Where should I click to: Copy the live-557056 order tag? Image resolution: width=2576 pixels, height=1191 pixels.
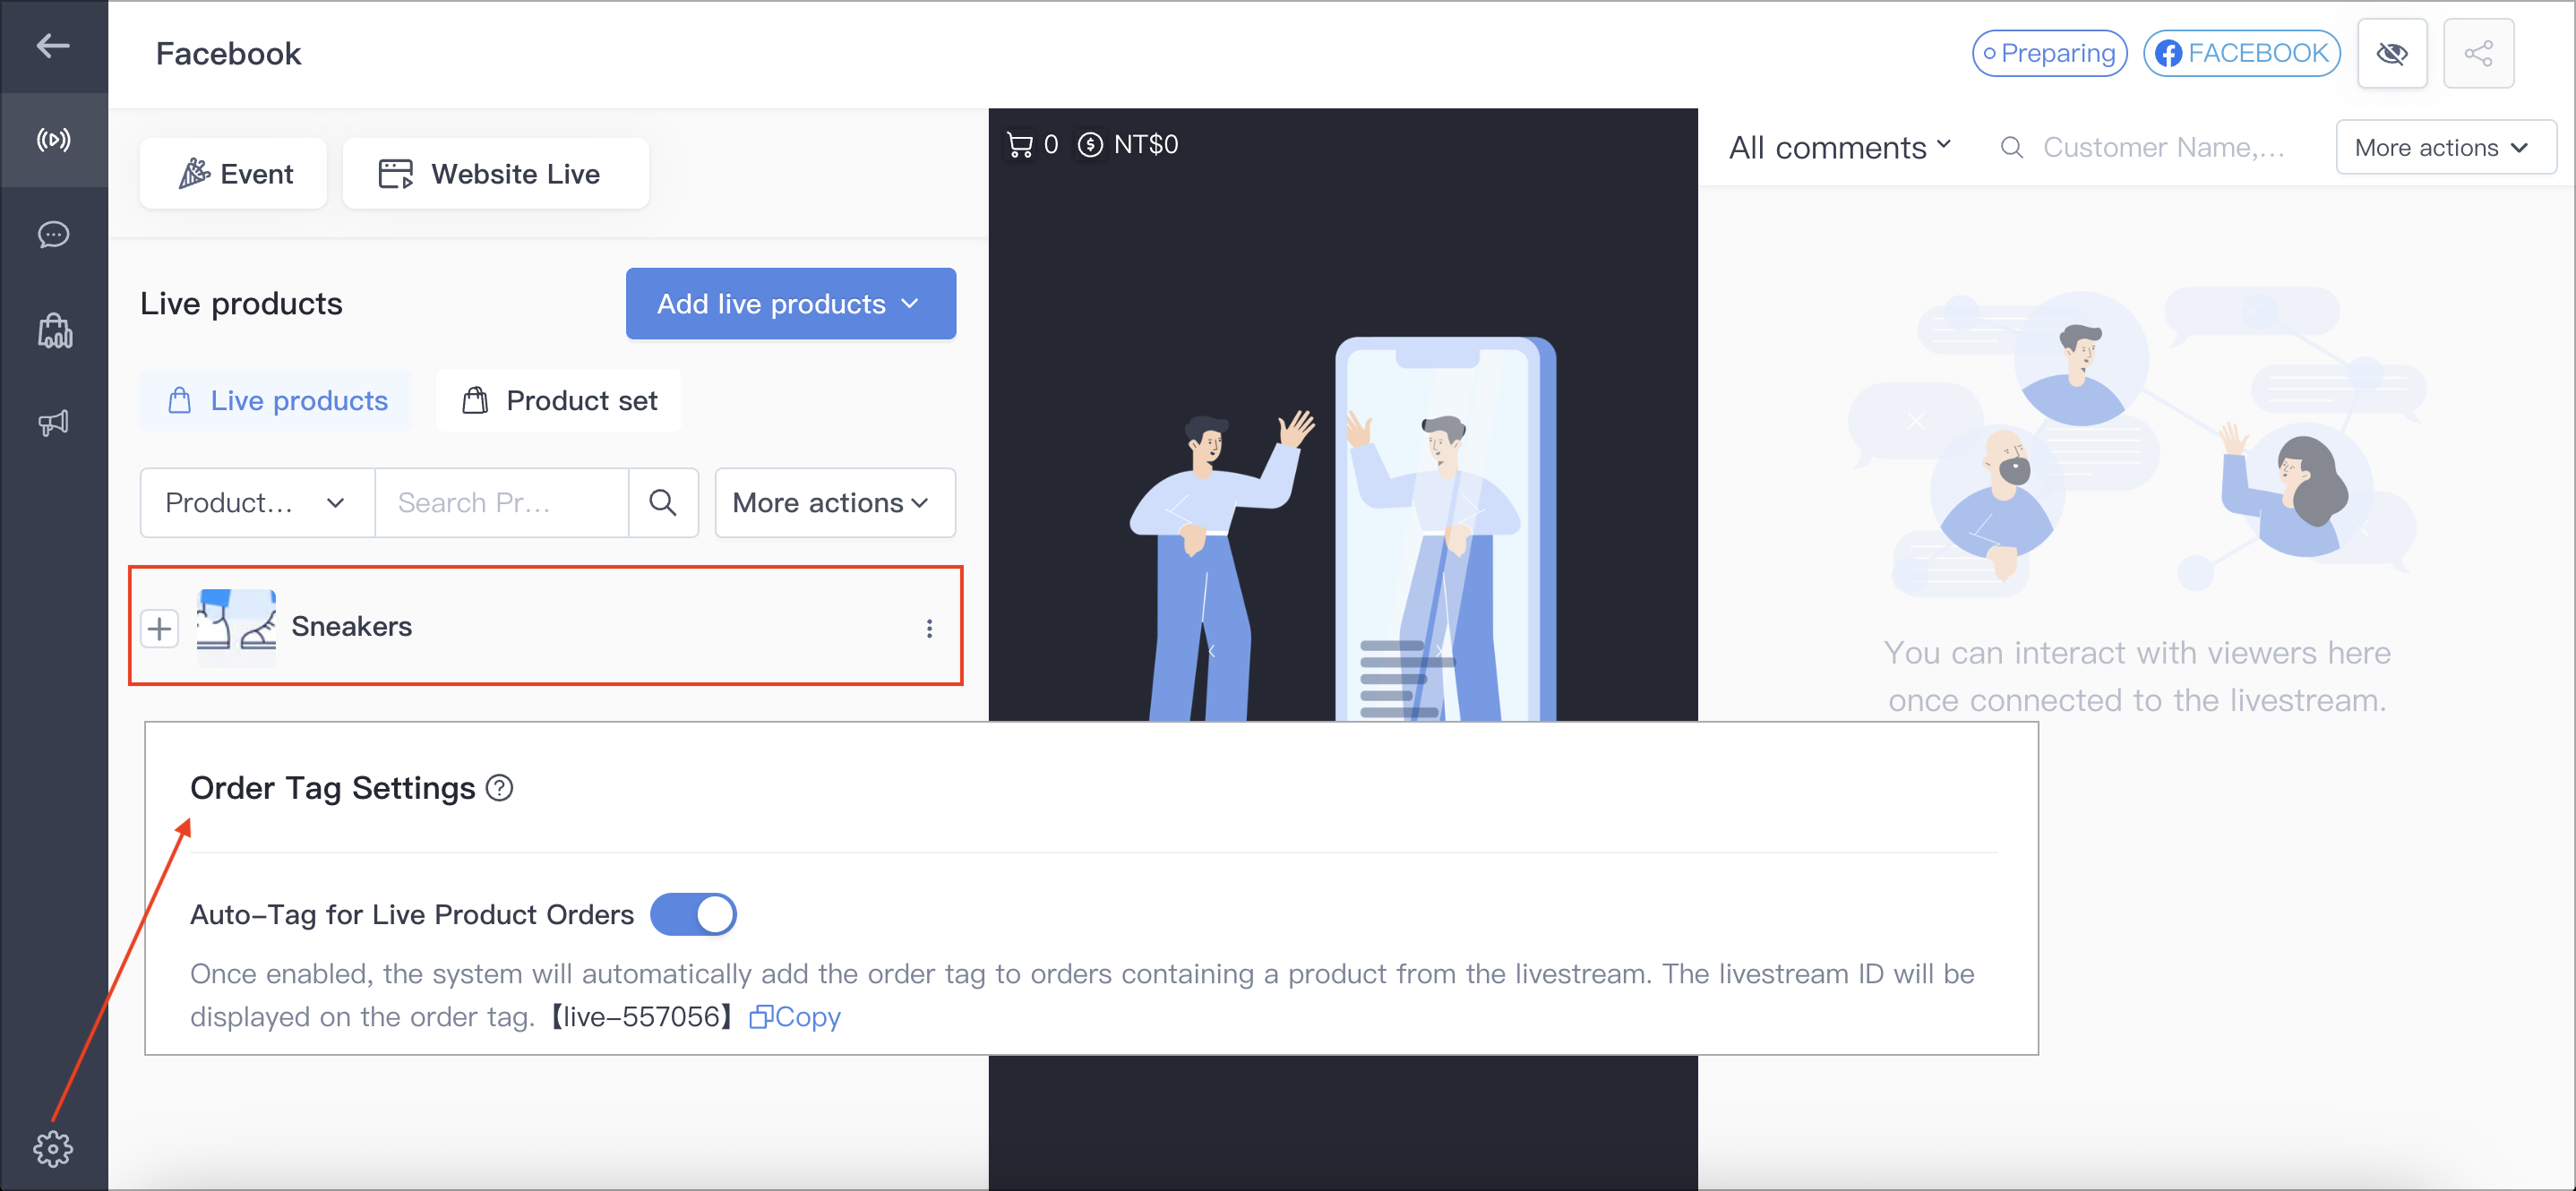pyautogui.click(x=795, y=1016)
